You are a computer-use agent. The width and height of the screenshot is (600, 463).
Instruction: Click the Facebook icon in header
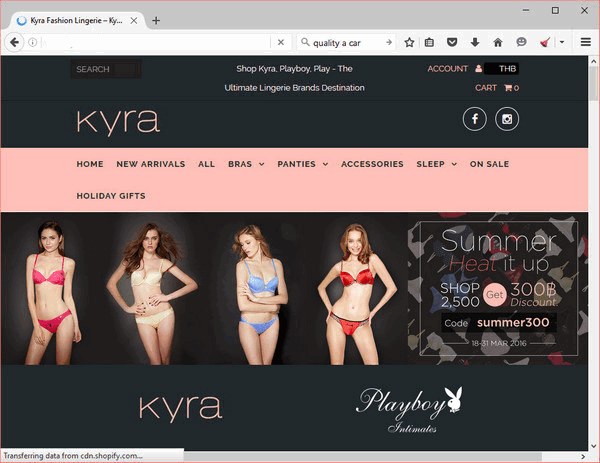(474, 119)
